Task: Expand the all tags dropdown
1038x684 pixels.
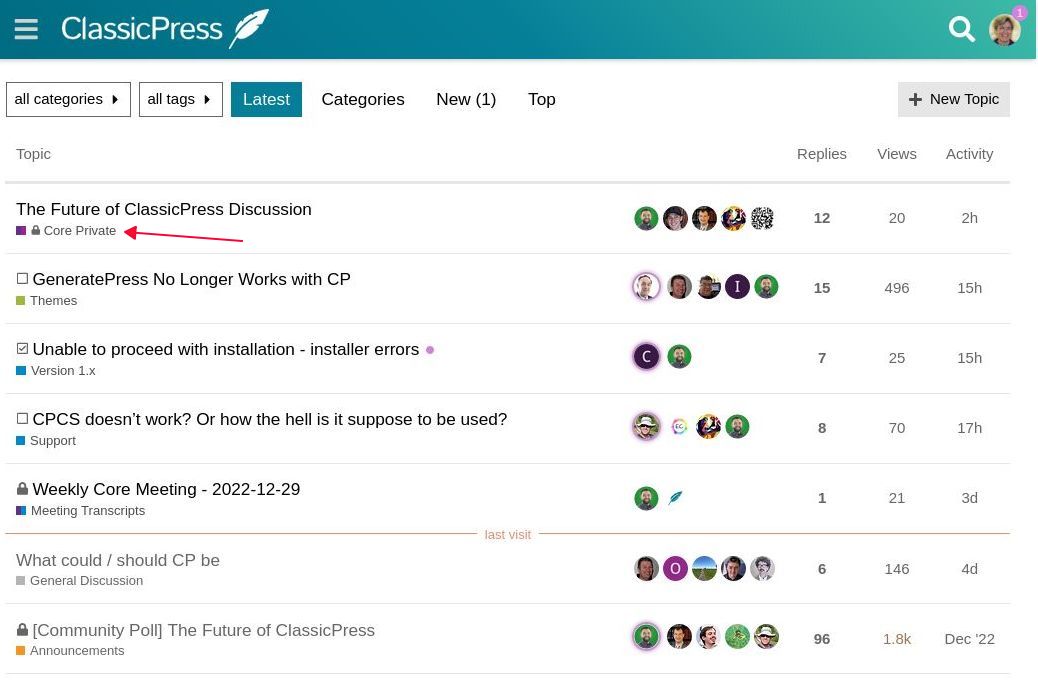Action: (181, 99)
